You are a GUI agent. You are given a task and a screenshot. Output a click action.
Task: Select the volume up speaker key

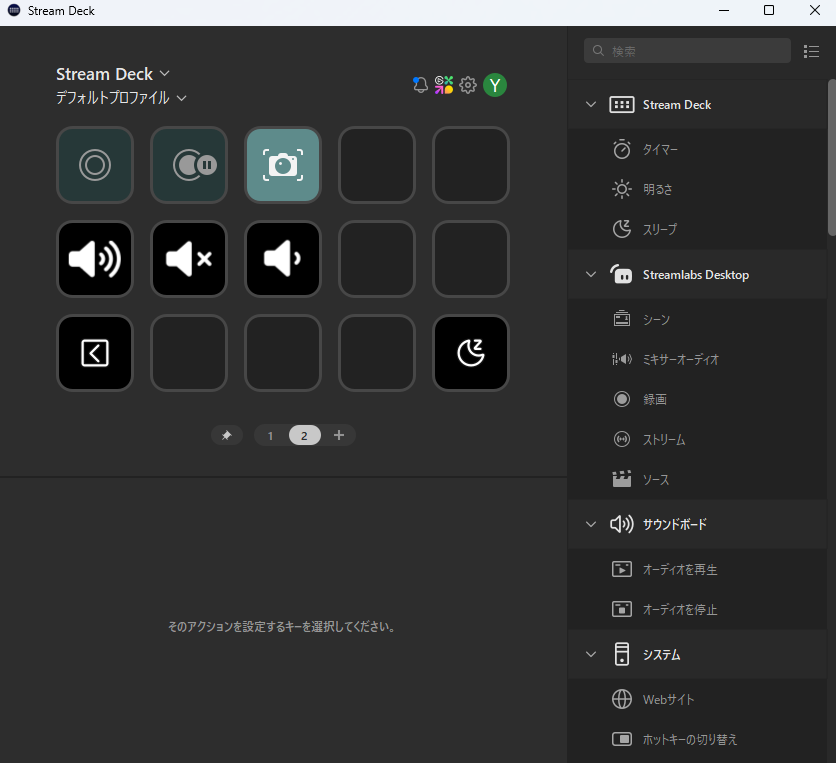[x=95, y=259]
